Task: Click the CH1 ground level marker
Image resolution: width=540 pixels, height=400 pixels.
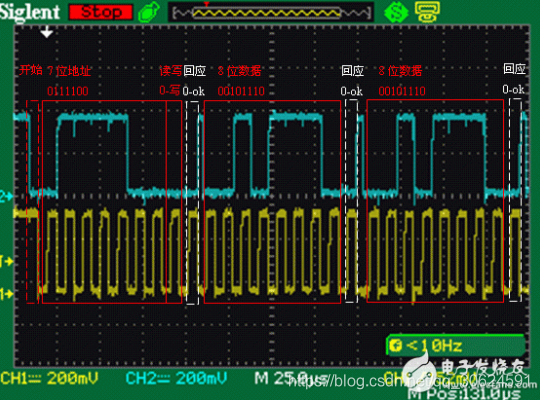Action: click(x=7, y=294)
